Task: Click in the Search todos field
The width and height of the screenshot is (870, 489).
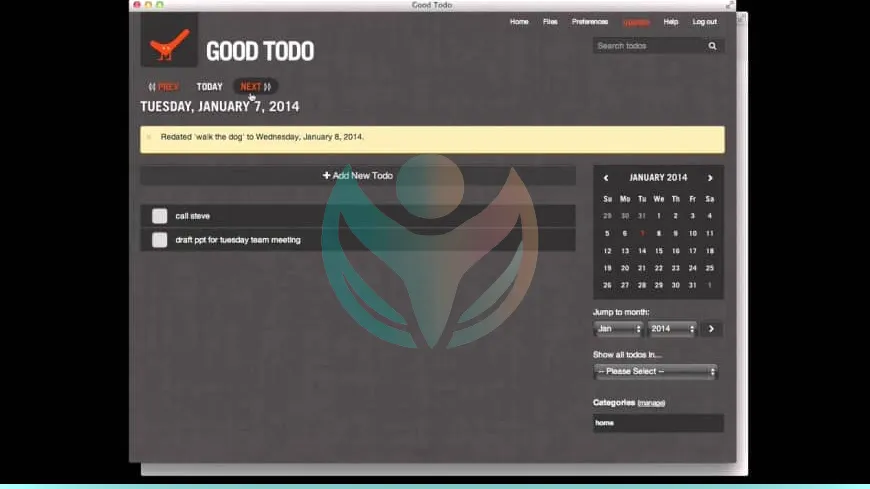Action: (646, 46)
